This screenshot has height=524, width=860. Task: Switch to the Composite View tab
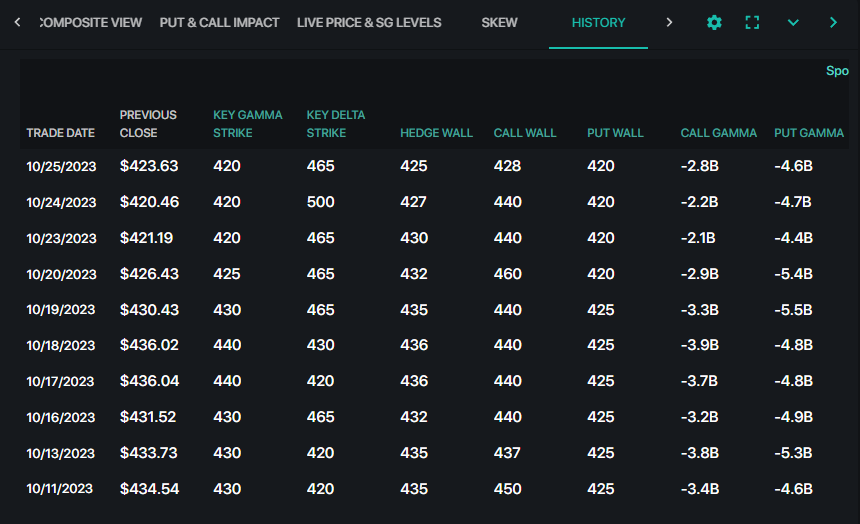pyautogui.click(x=90, y=22)
